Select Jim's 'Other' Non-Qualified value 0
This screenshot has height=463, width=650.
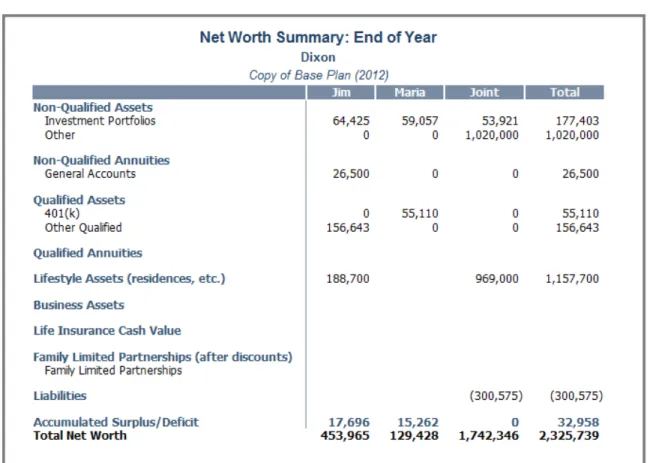tap(366, 135)
